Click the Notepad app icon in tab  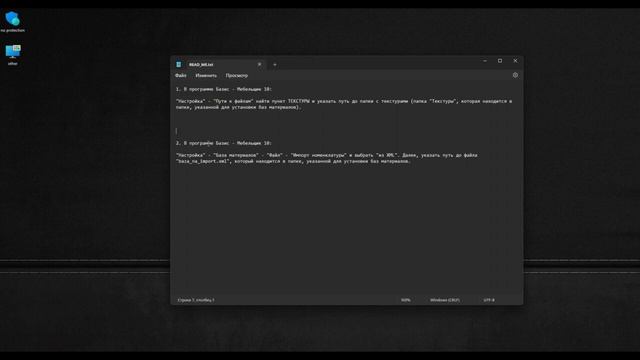click(179, 64)
